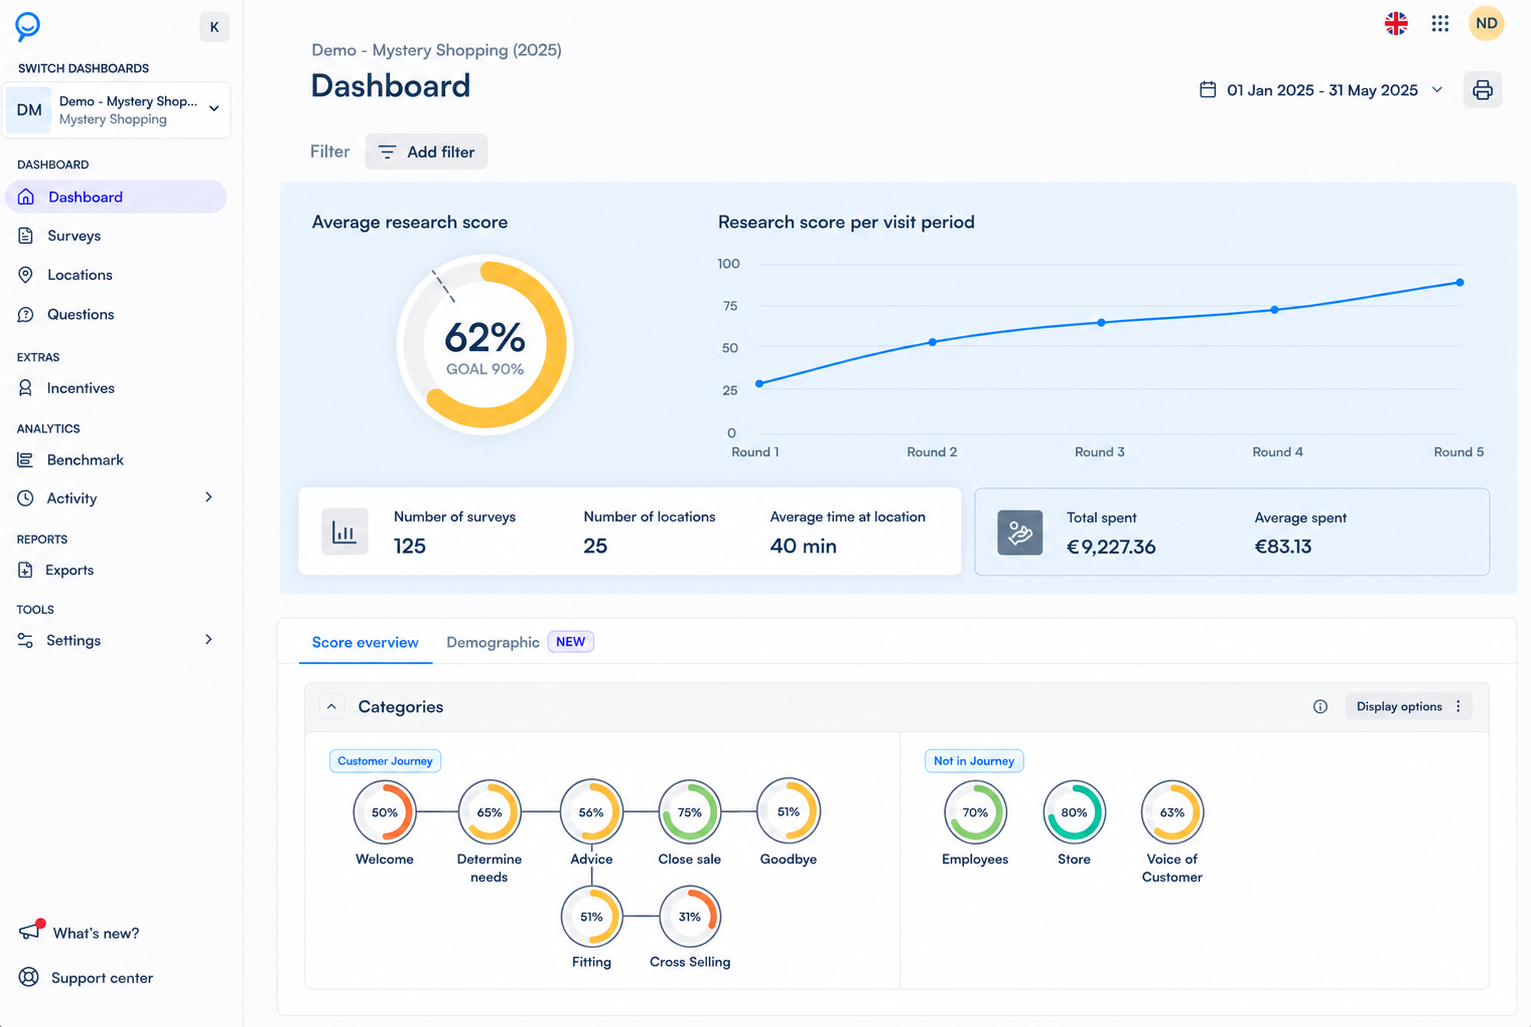The image size is (1531, 1027).
Task: Open the Support center
Action: [102, 978]
